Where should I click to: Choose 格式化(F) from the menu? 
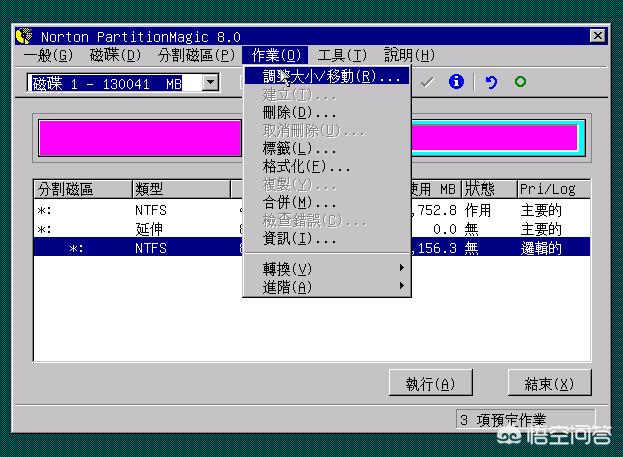[327, 167]
